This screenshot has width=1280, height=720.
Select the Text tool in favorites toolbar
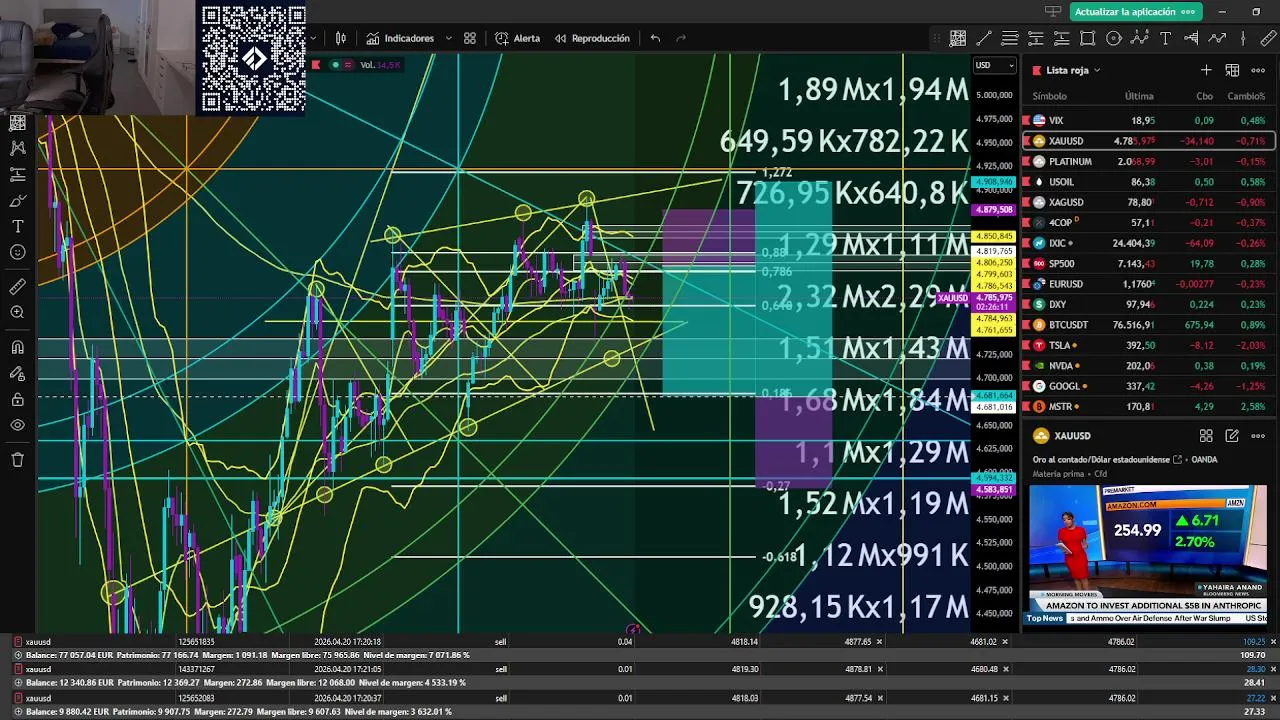click(x=1166, y=38)
